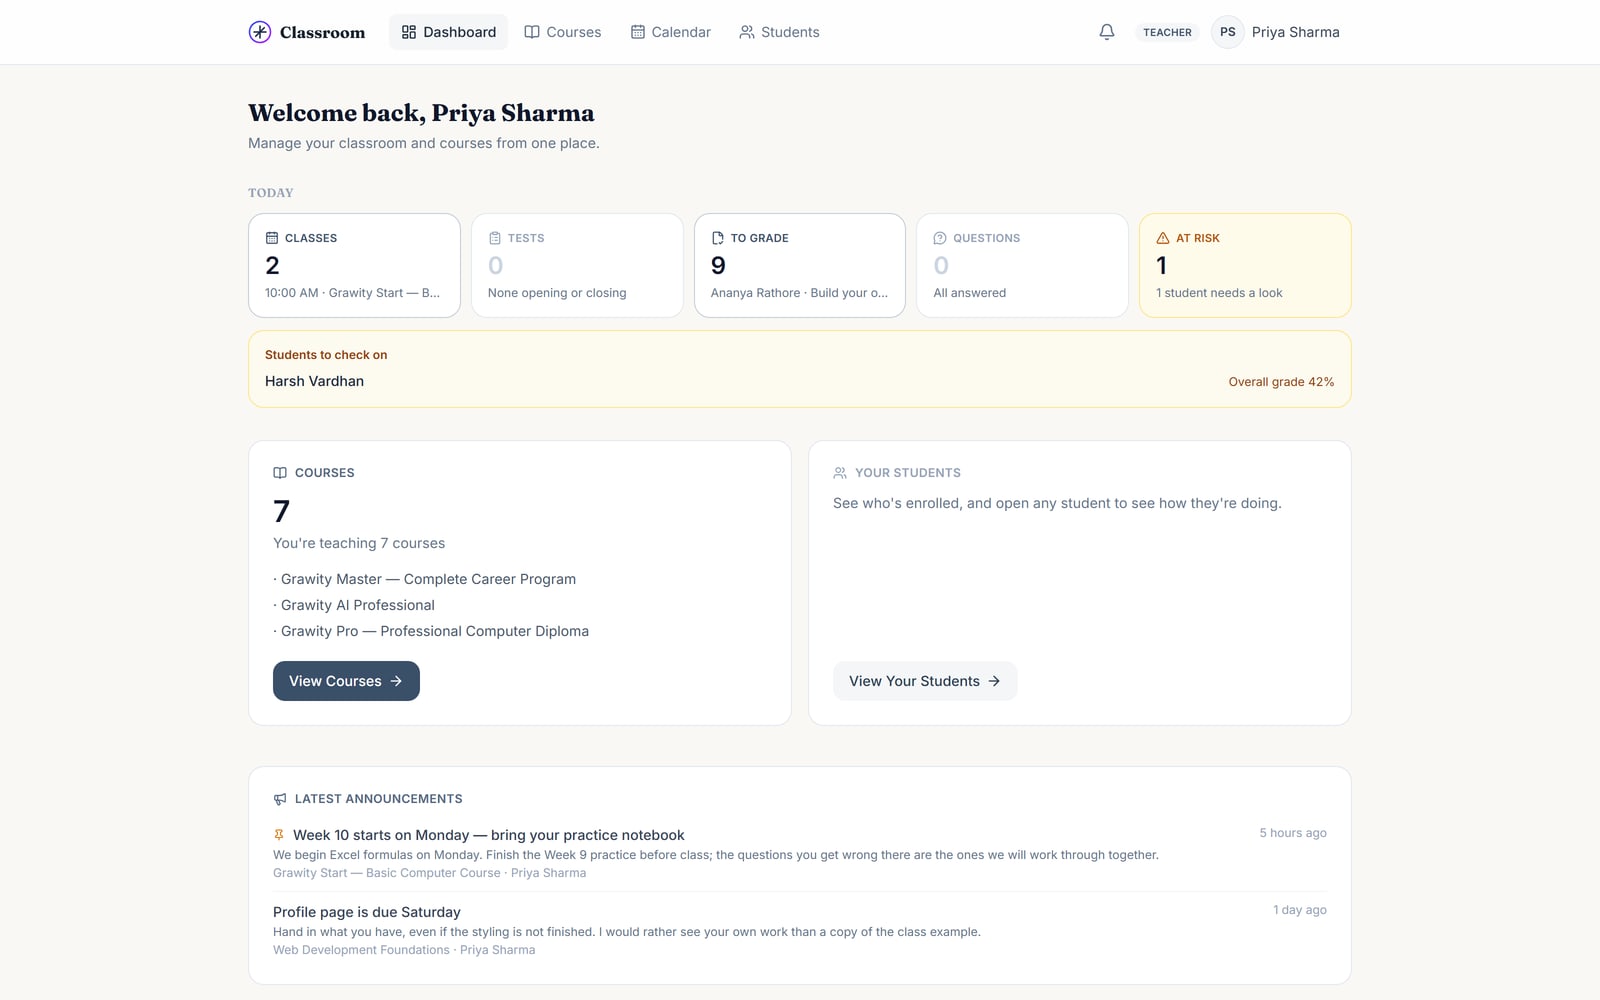Click the Classroom logo icon
The height and width of the screenshot is (1000, 1600).
pos(260,32)
